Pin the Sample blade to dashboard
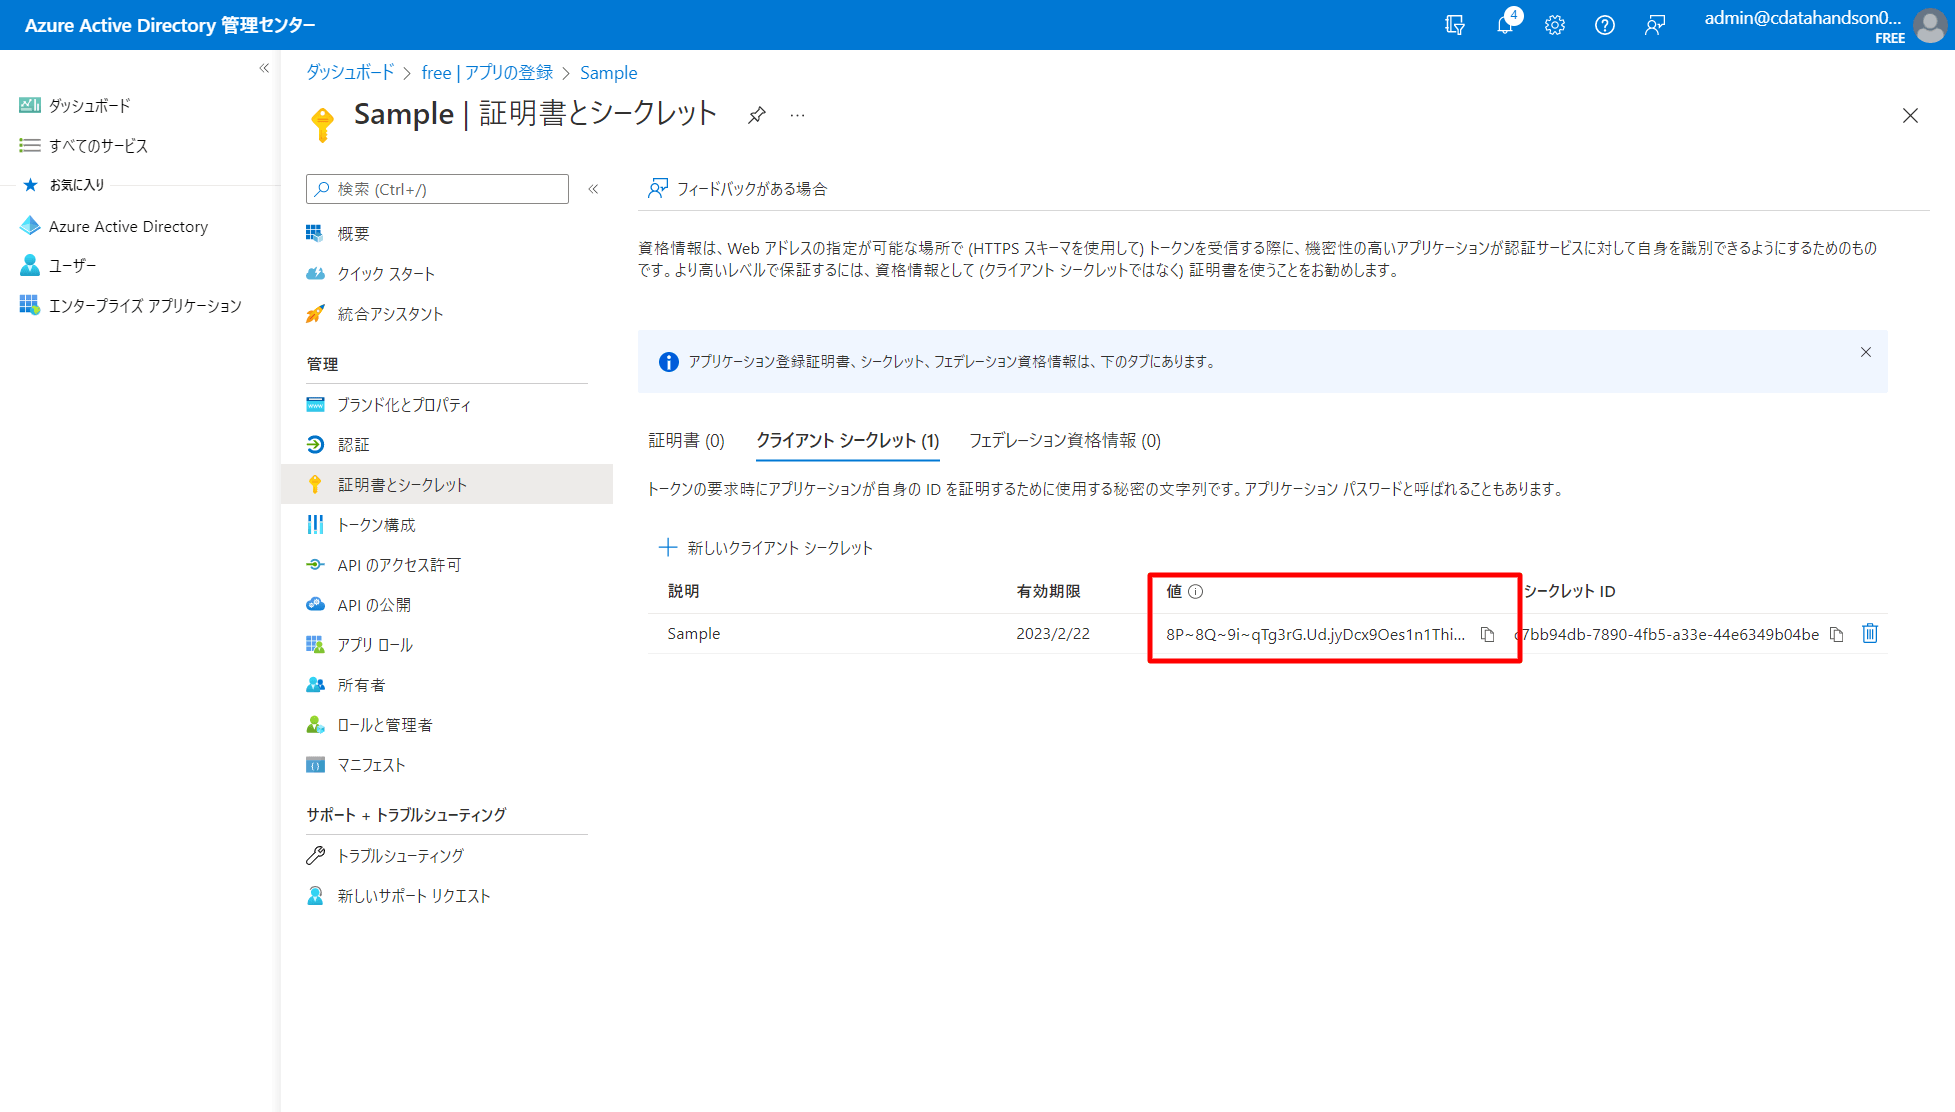1955x1112 pixels. coord(757,115)
